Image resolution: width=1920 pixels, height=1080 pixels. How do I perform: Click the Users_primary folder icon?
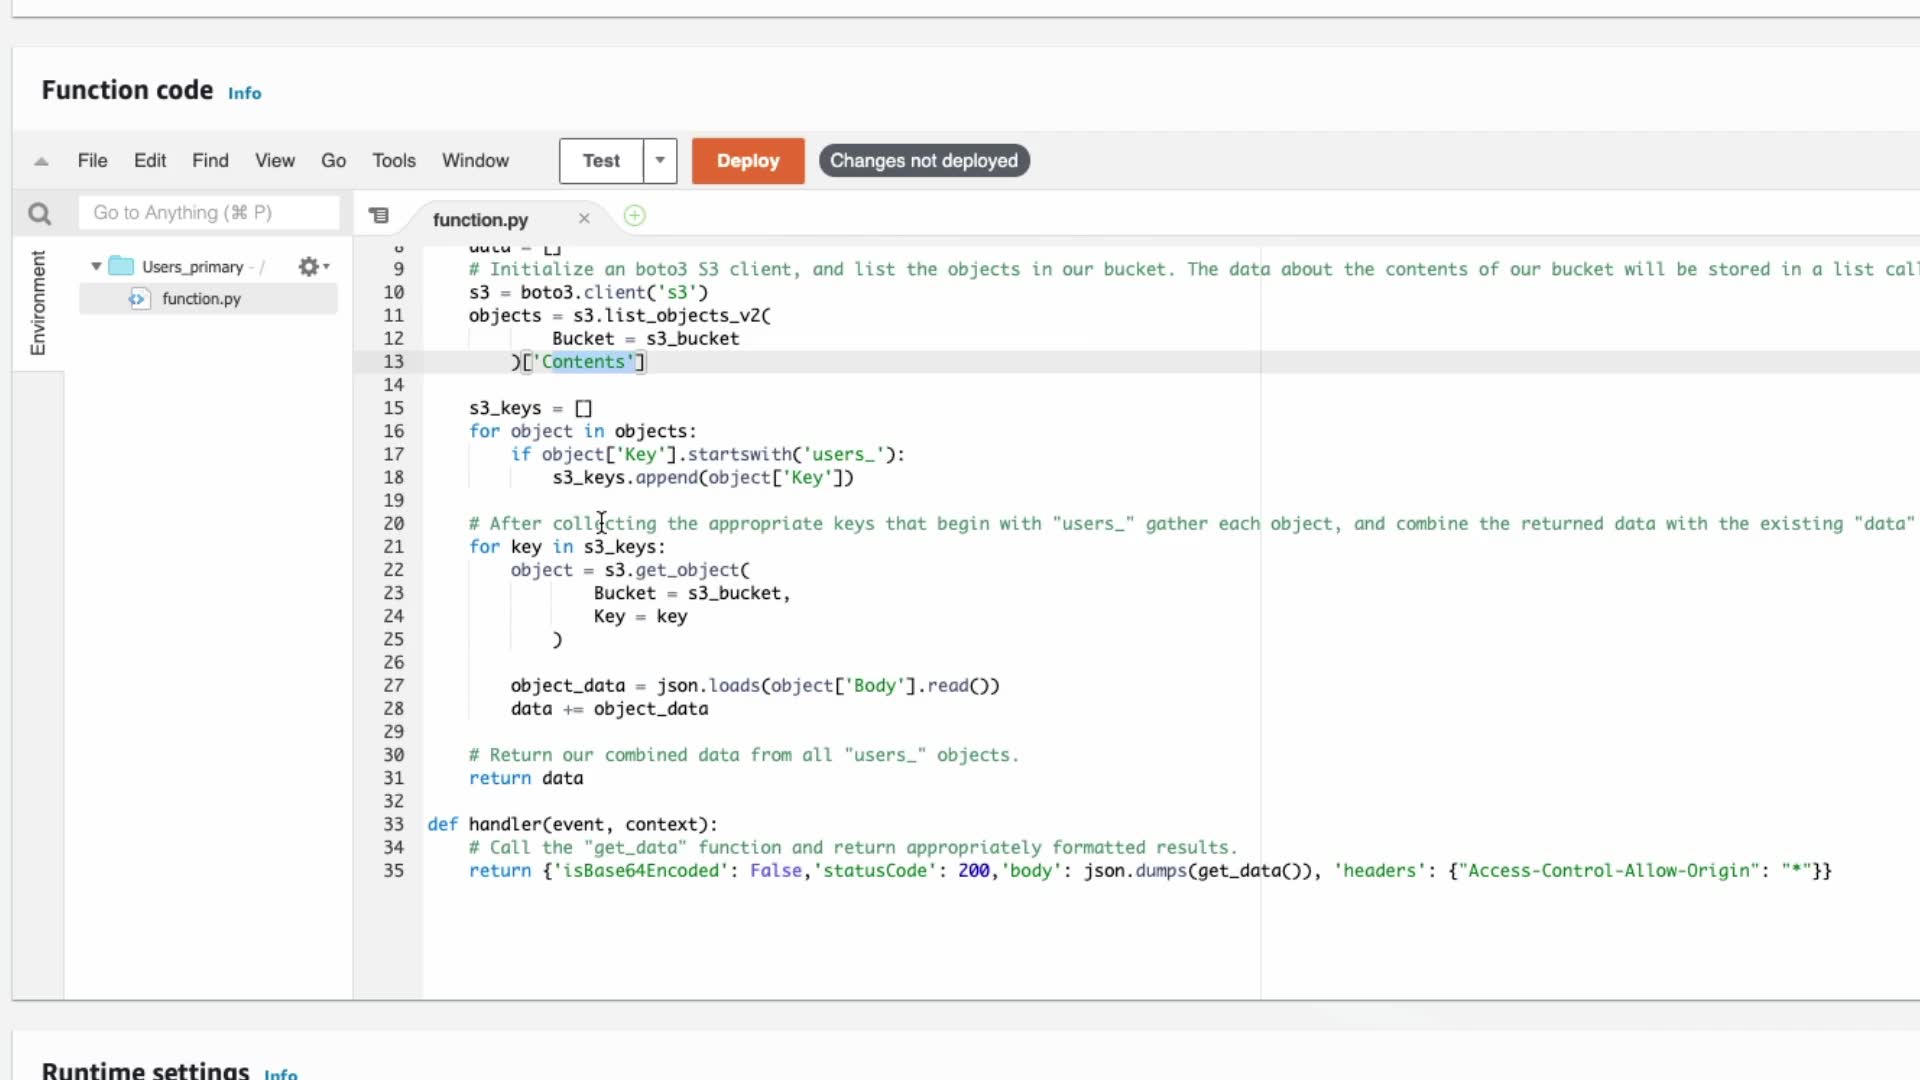pyautogui.click(x=121, y=266)
